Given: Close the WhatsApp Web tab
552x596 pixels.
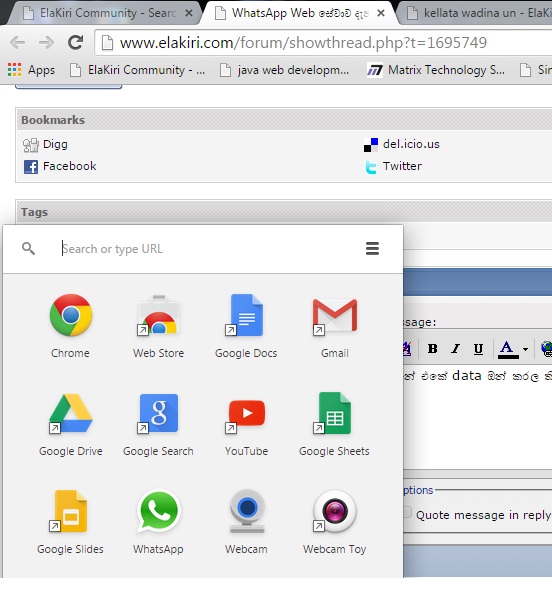Looking at the screenshot, I should pyautogui.click(x=381, y=13).
